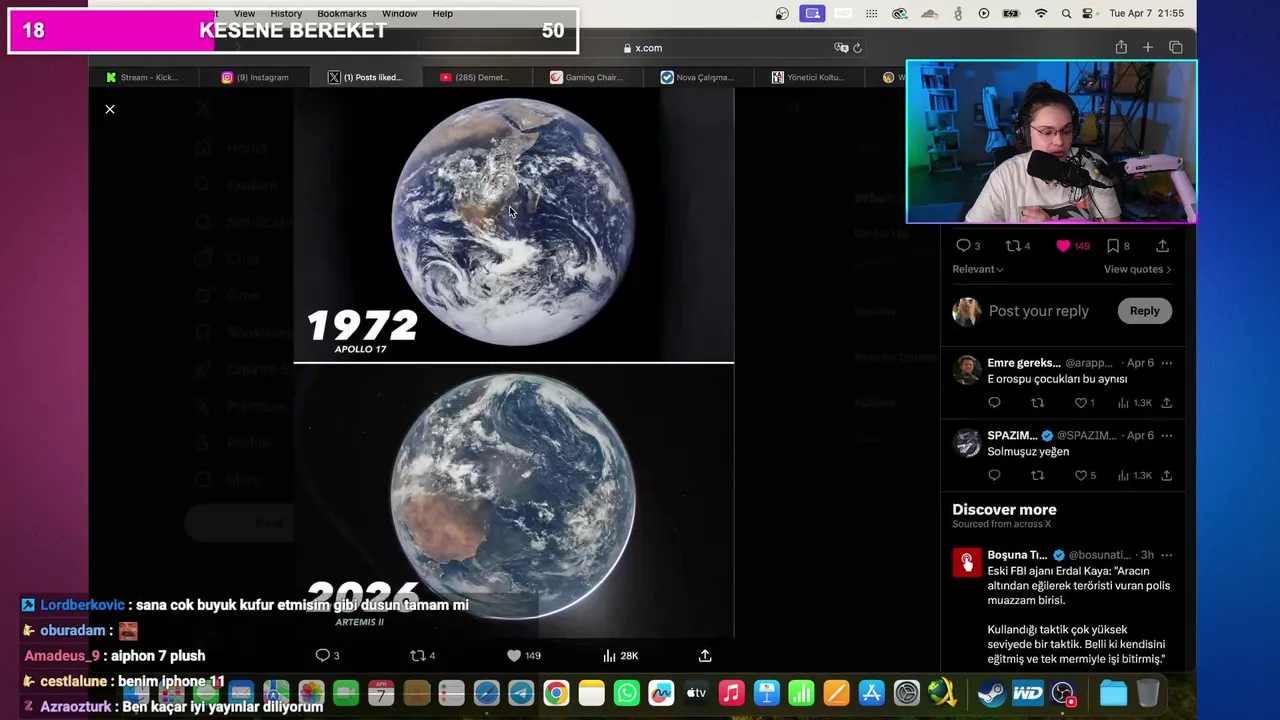
Task: Click sidebar reply icon with 3 comments
Action: [963, 246]
